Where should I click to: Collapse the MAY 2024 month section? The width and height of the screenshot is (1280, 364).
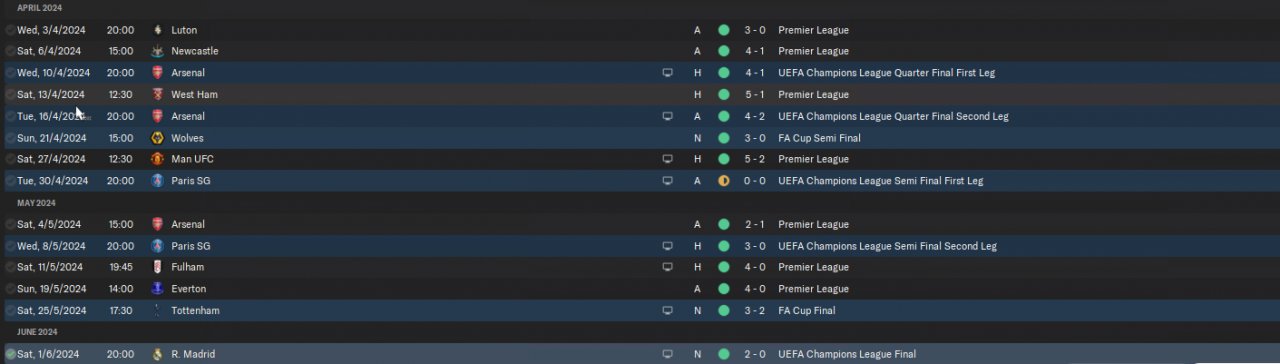click(36, 203)
